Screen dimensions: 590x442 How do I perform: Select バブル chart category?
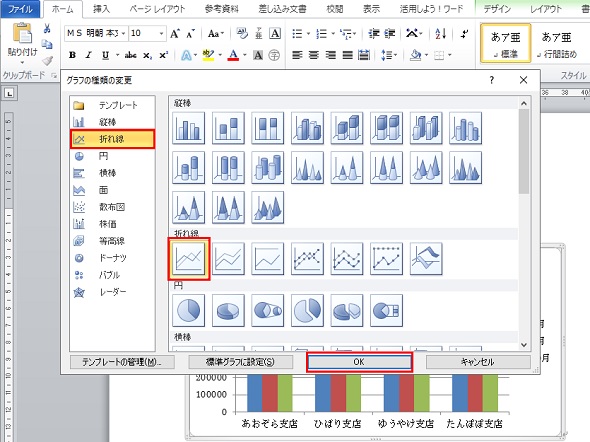pos(112,275)
